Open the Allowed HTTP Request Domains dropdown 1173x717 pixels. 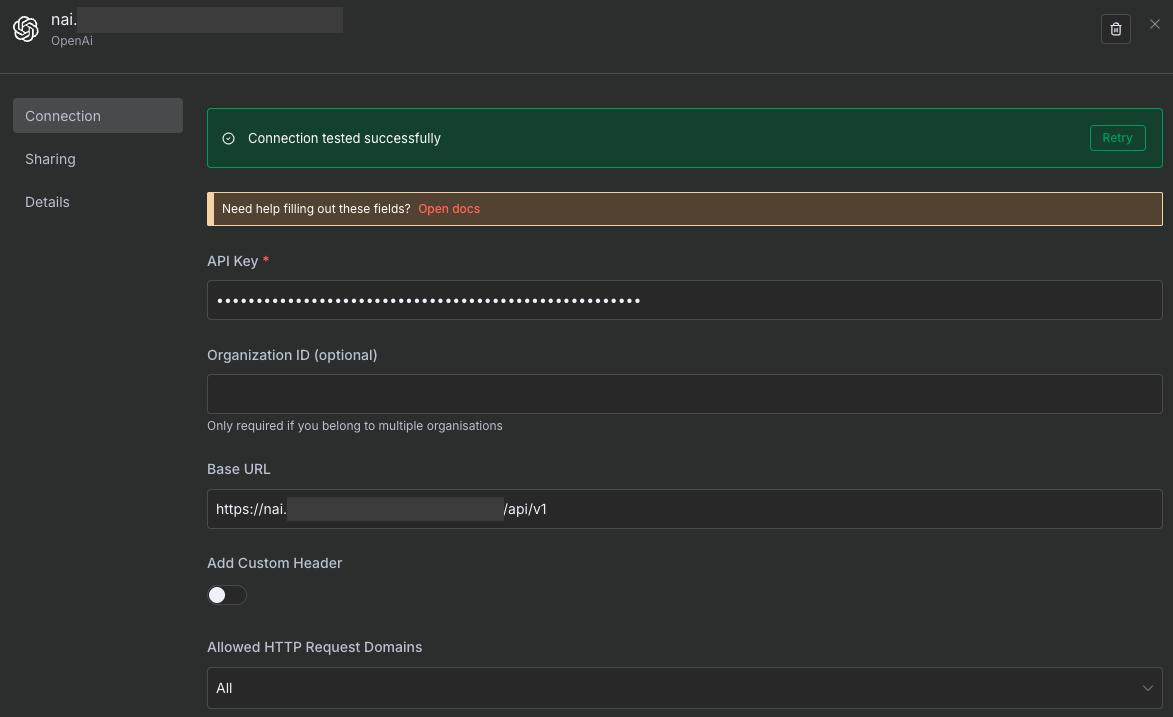pyautogui.click(x=684, y=688)
